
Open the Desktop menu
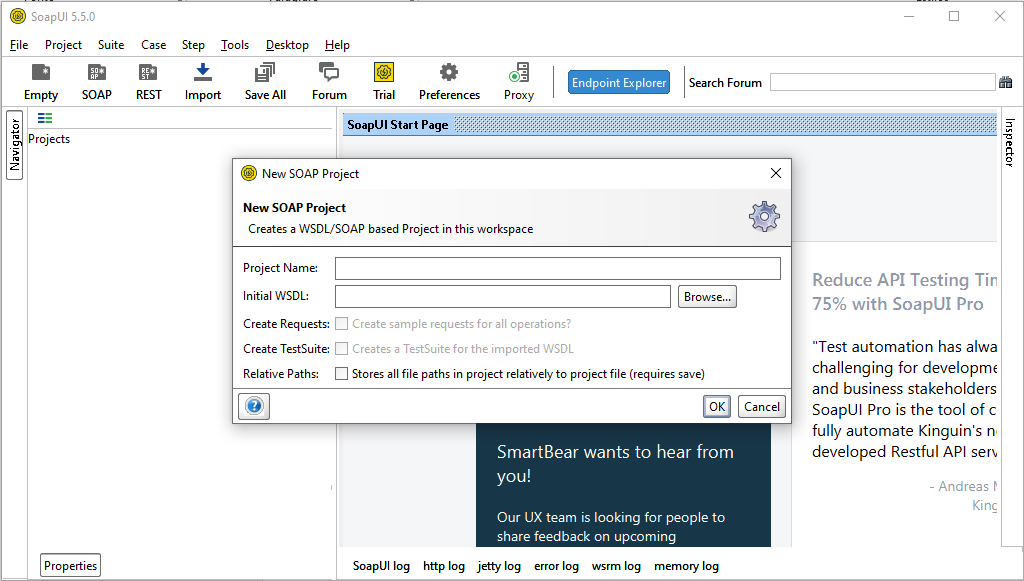click(287, 45)
